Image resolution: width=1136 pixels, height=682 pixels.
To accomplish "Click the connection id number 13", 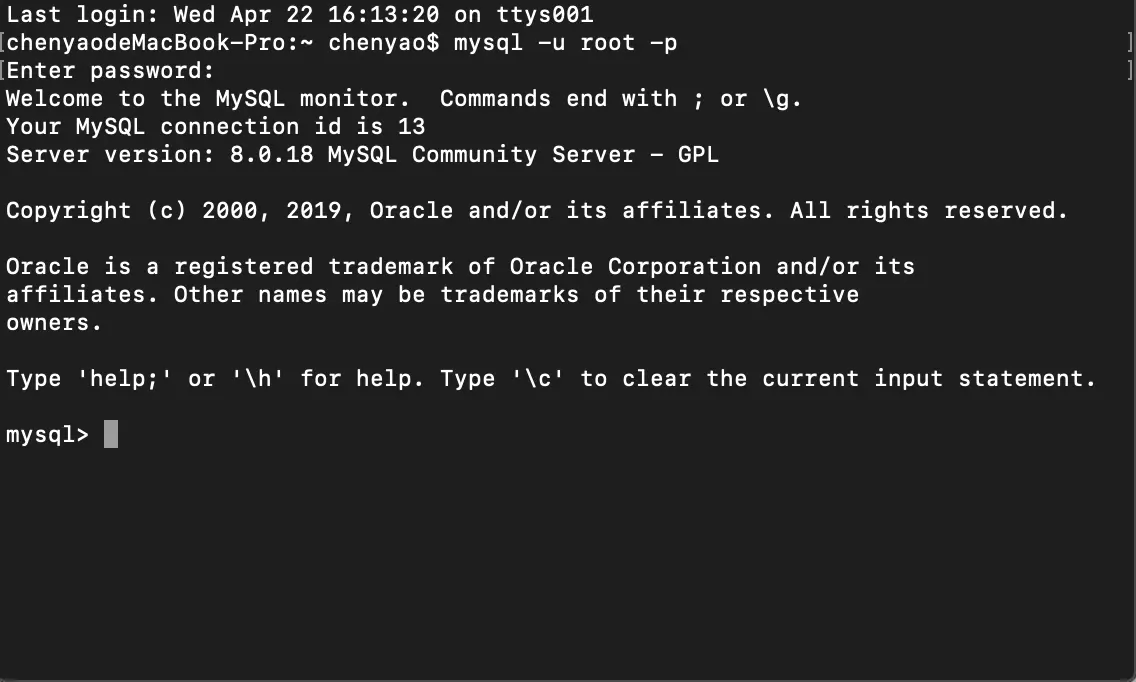I will [412, 127].
